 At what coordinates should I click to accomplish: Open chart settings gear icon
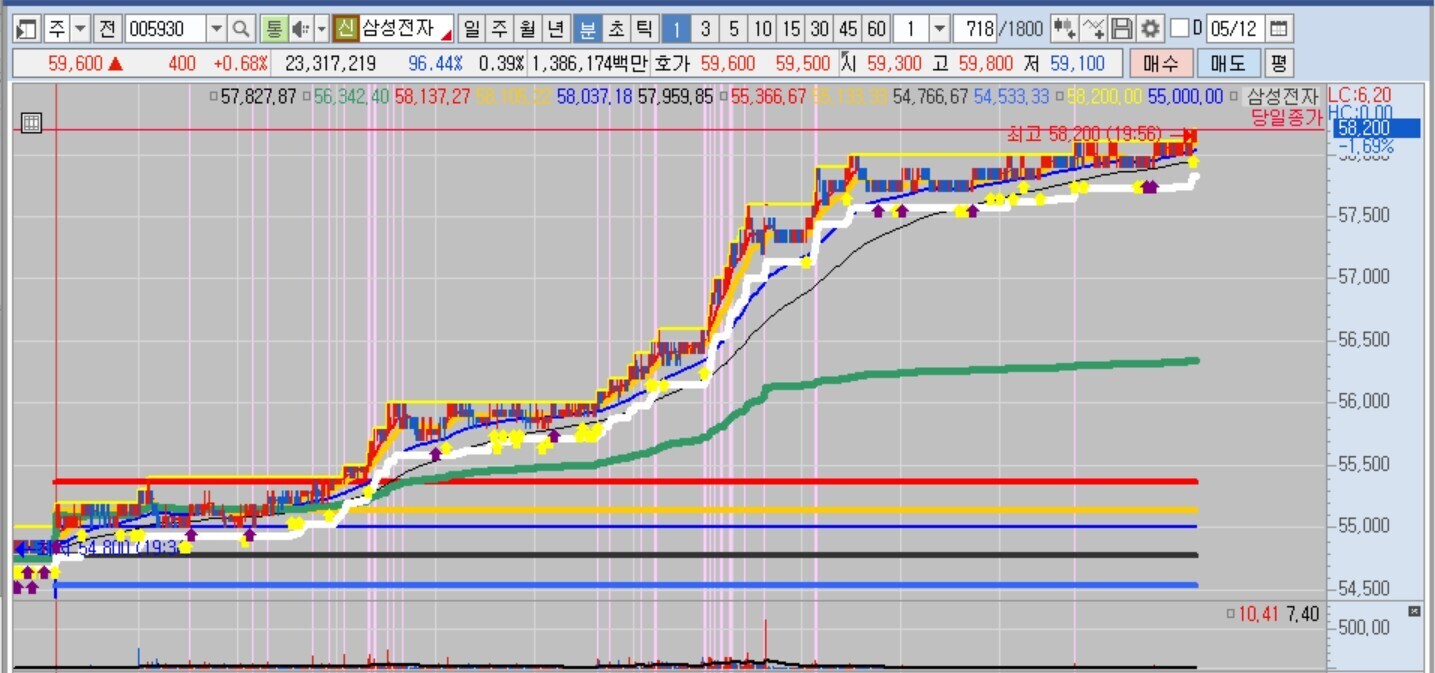point(1151,28)
